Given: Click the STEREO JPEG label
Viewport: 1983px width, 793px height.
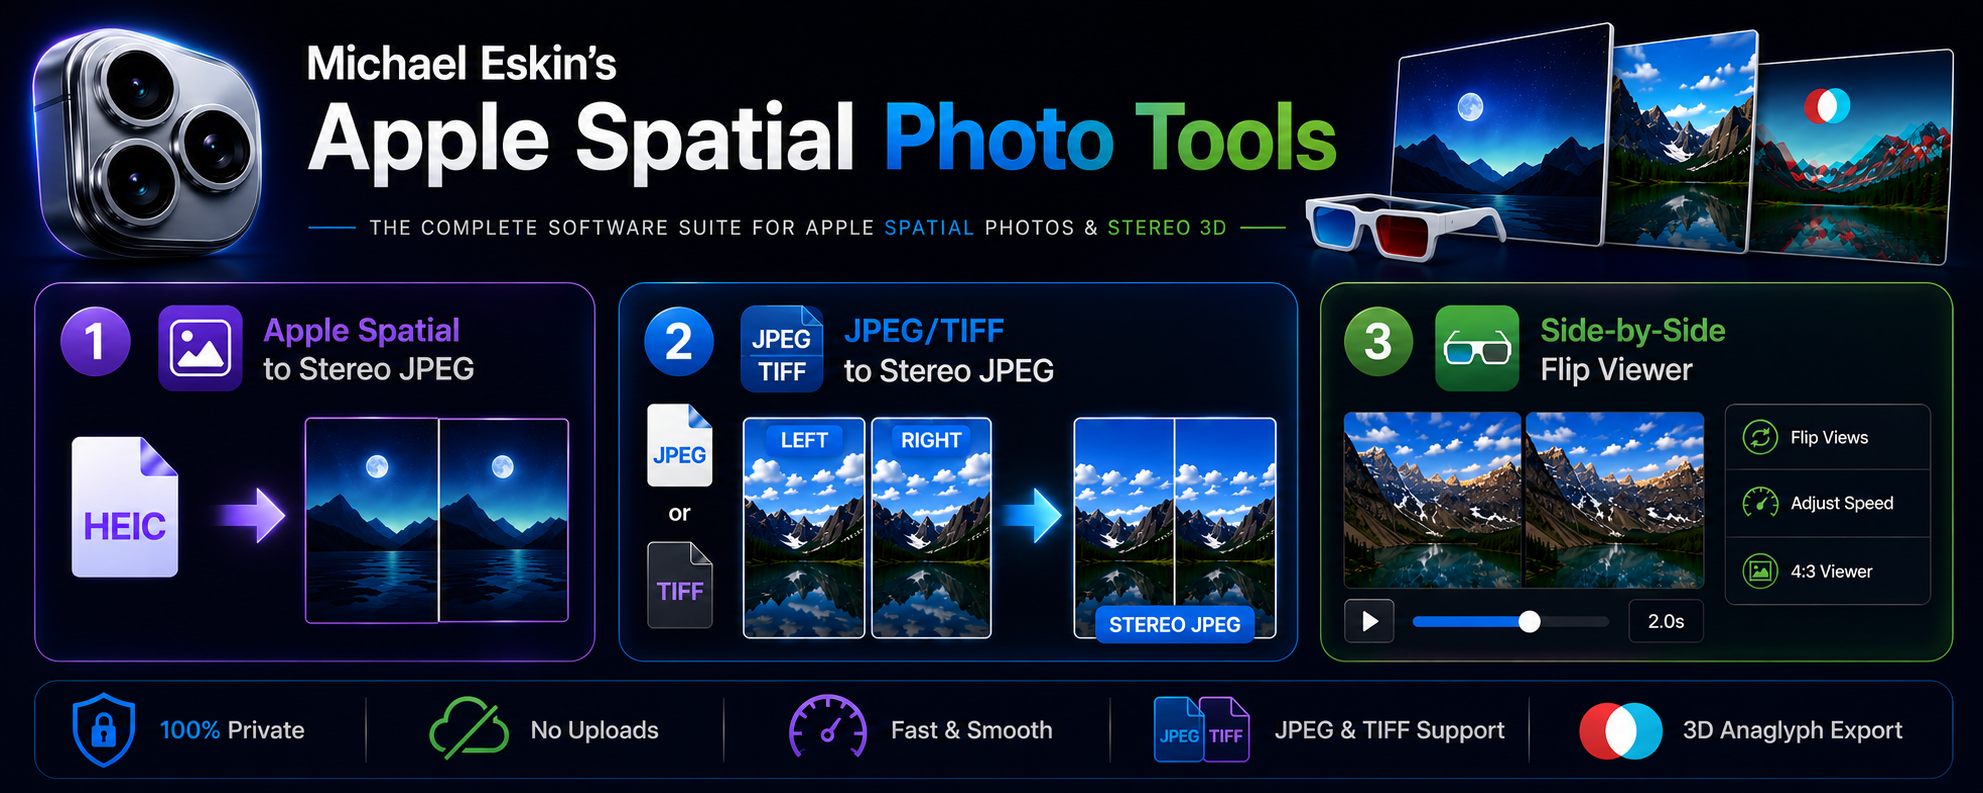Looking at the screenshot, I should pyautogui.click(x=1175, y=625).
